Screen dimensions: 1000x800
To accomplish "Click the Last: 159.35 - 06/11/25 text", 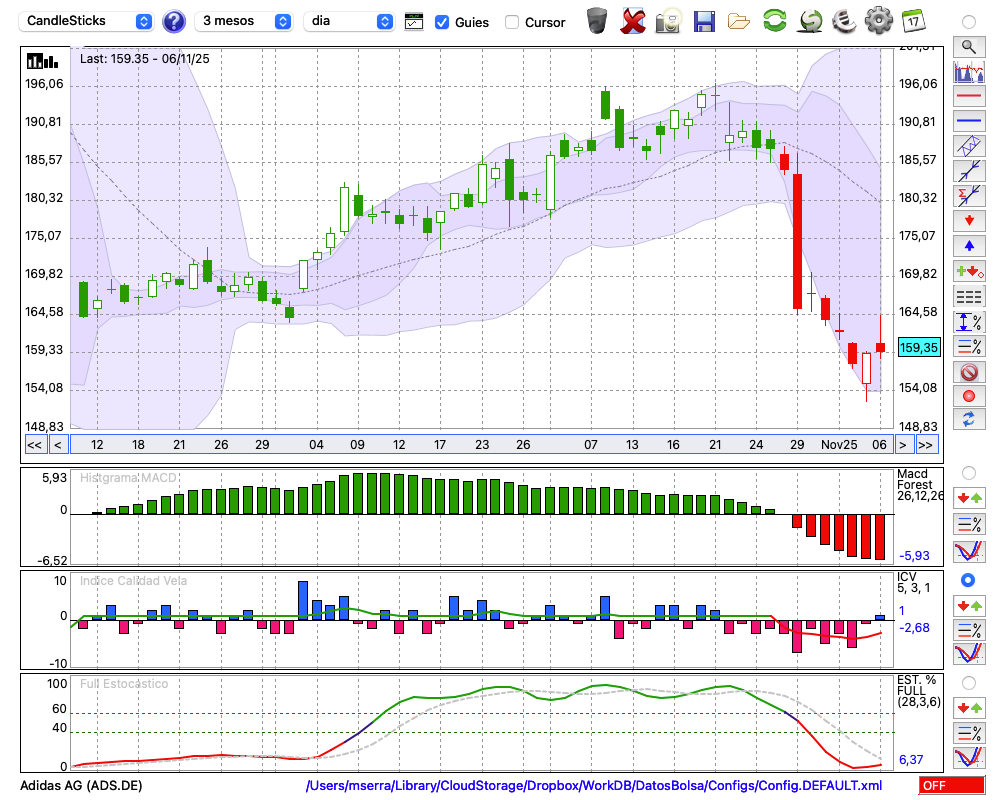I will (x=144, y=59).
